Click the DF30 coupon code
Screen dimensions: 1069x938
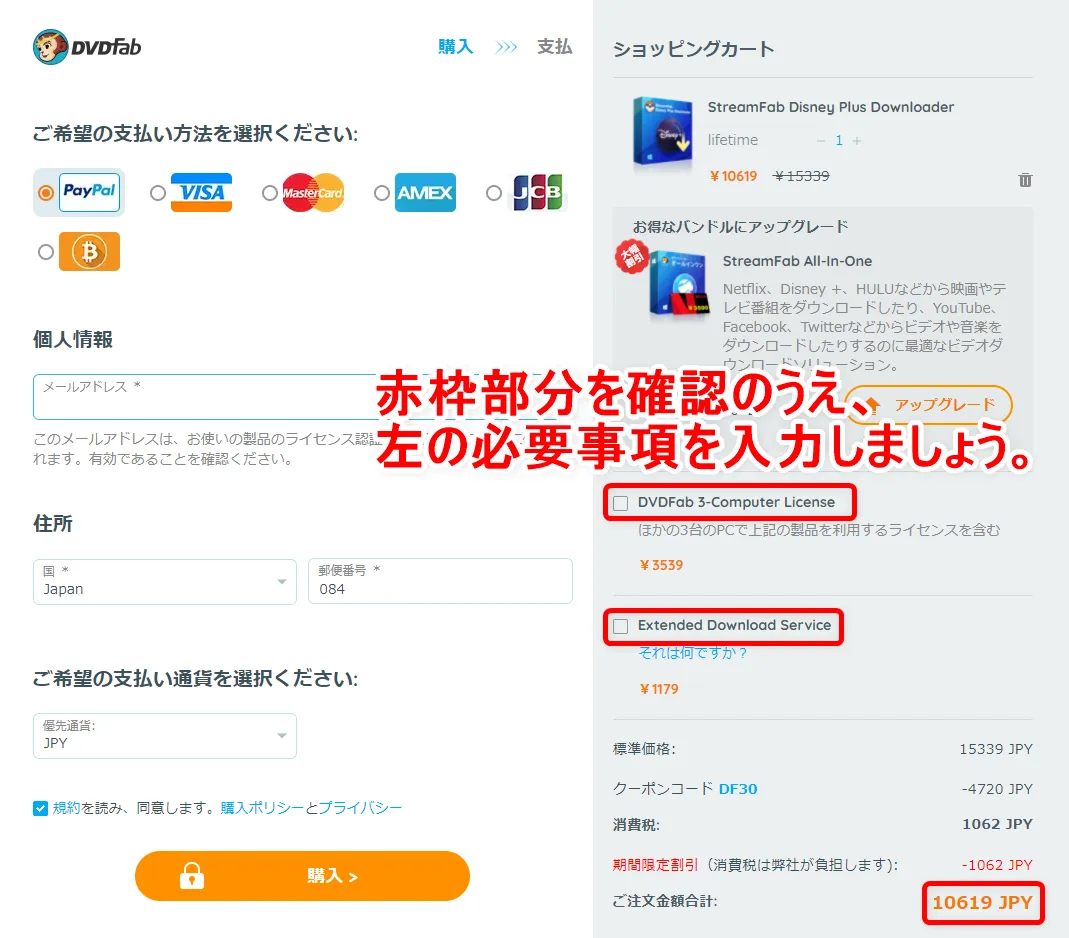(x=738, y=789)
